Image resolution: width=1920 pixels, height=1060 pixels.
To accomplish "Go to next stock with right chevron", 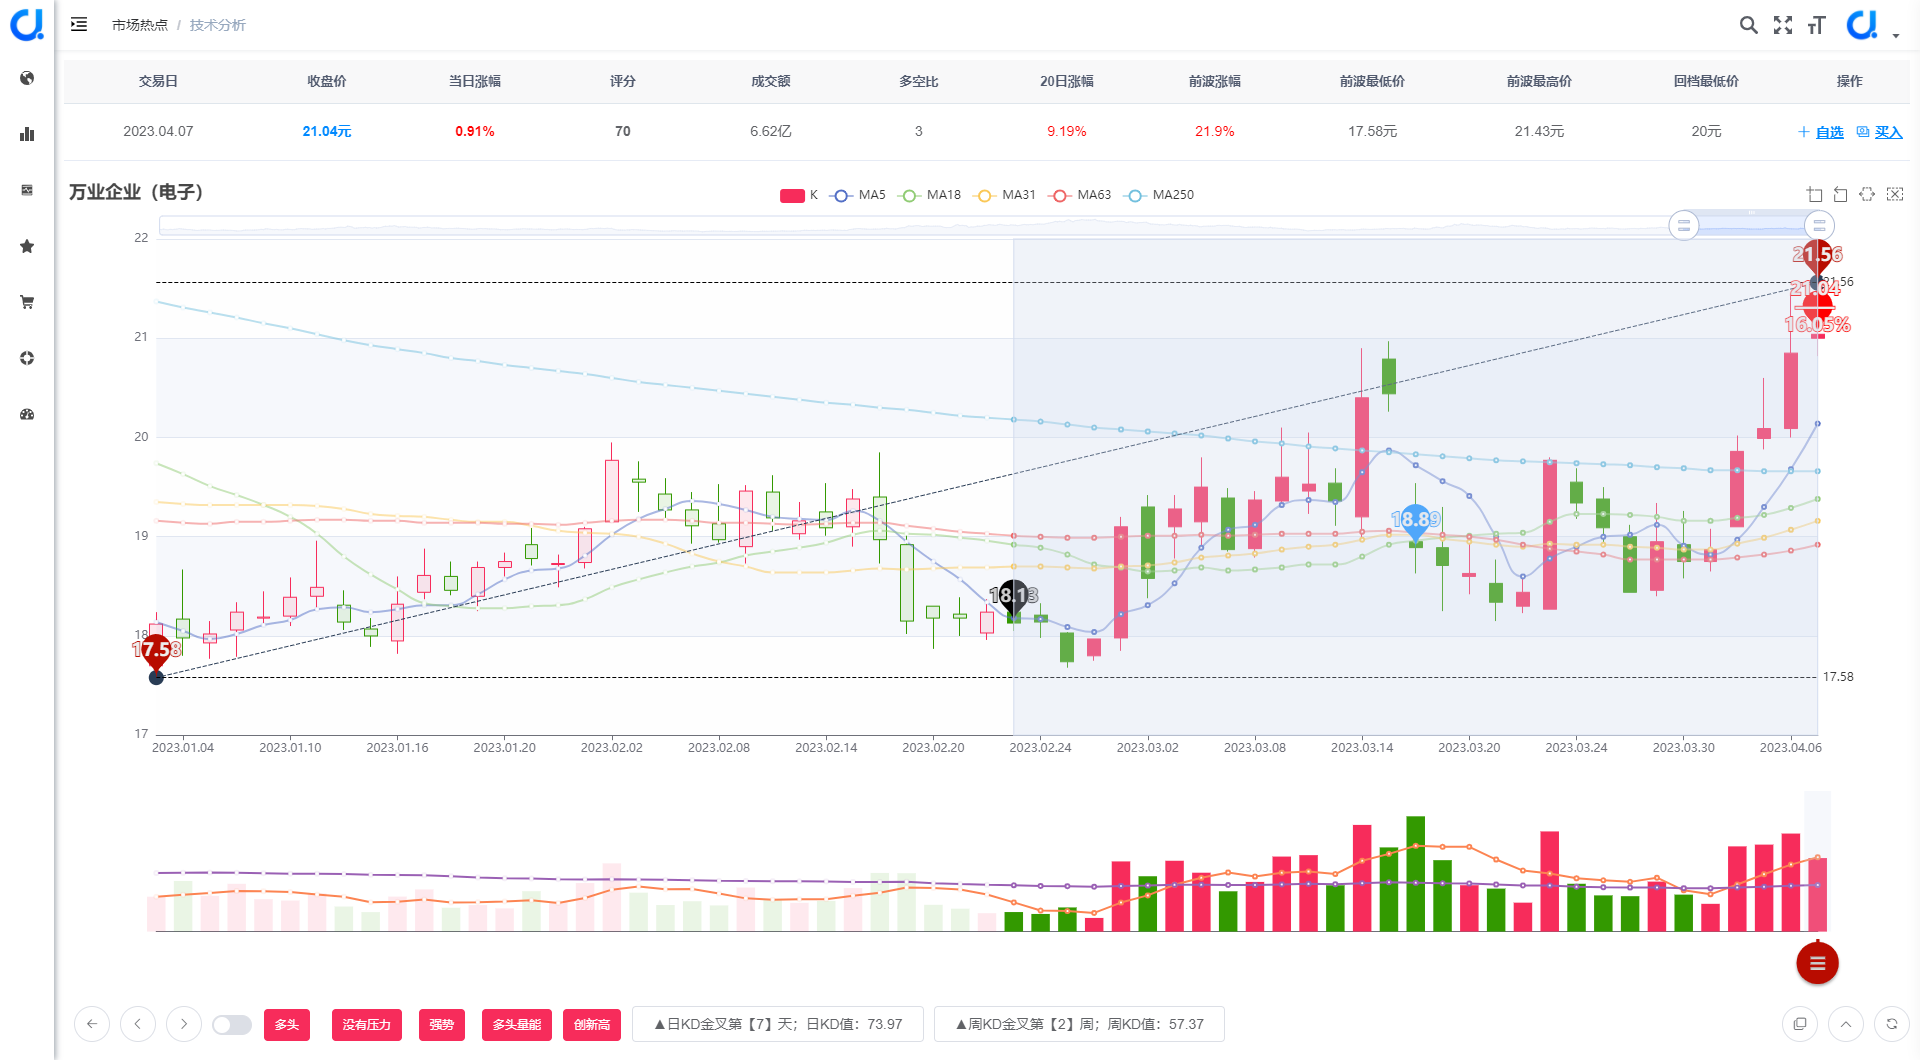I will pos(184,1024).
